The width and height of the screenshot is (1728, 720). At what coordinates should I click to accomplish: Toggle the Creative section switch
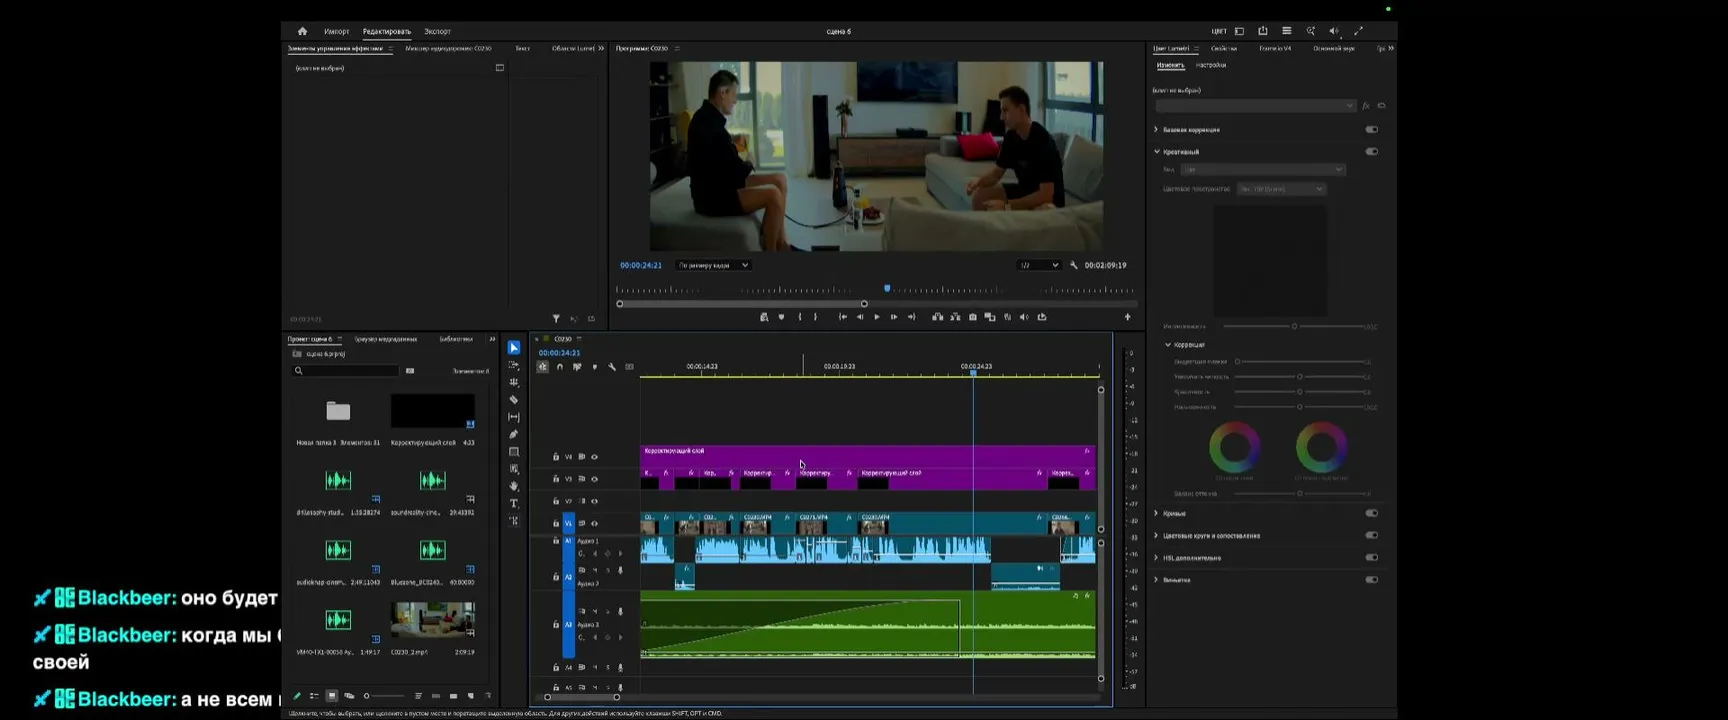click(x=1371, y=152)
